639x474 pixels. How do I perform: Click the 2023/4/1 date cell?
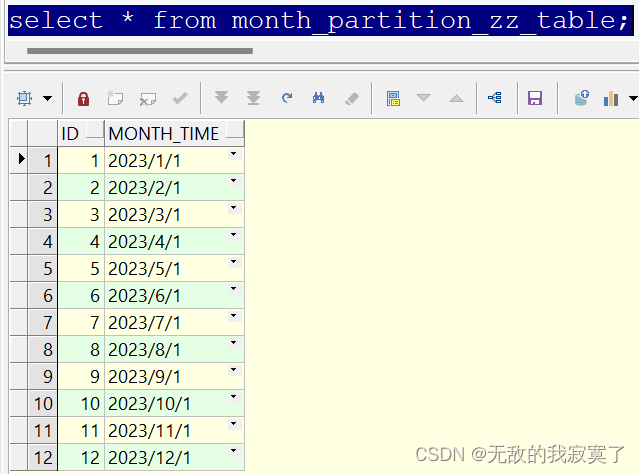[174, 241]
